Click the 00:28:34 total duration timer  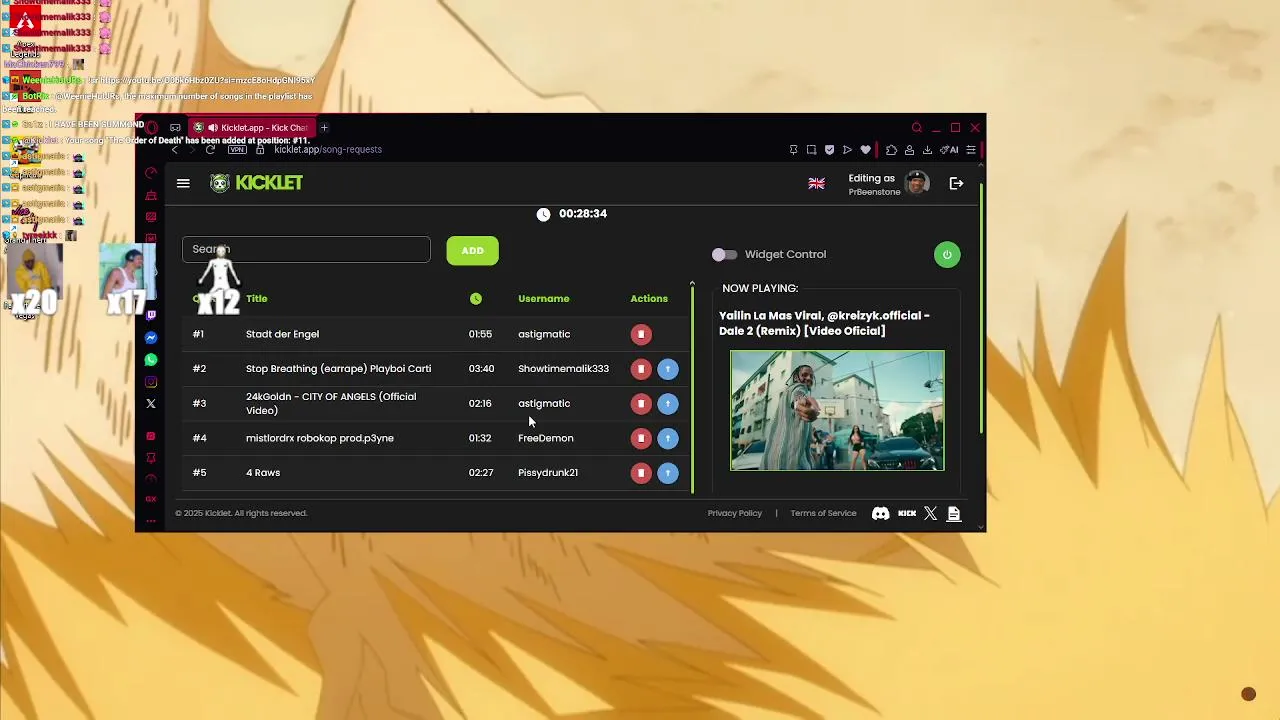(x=583, y=214)
